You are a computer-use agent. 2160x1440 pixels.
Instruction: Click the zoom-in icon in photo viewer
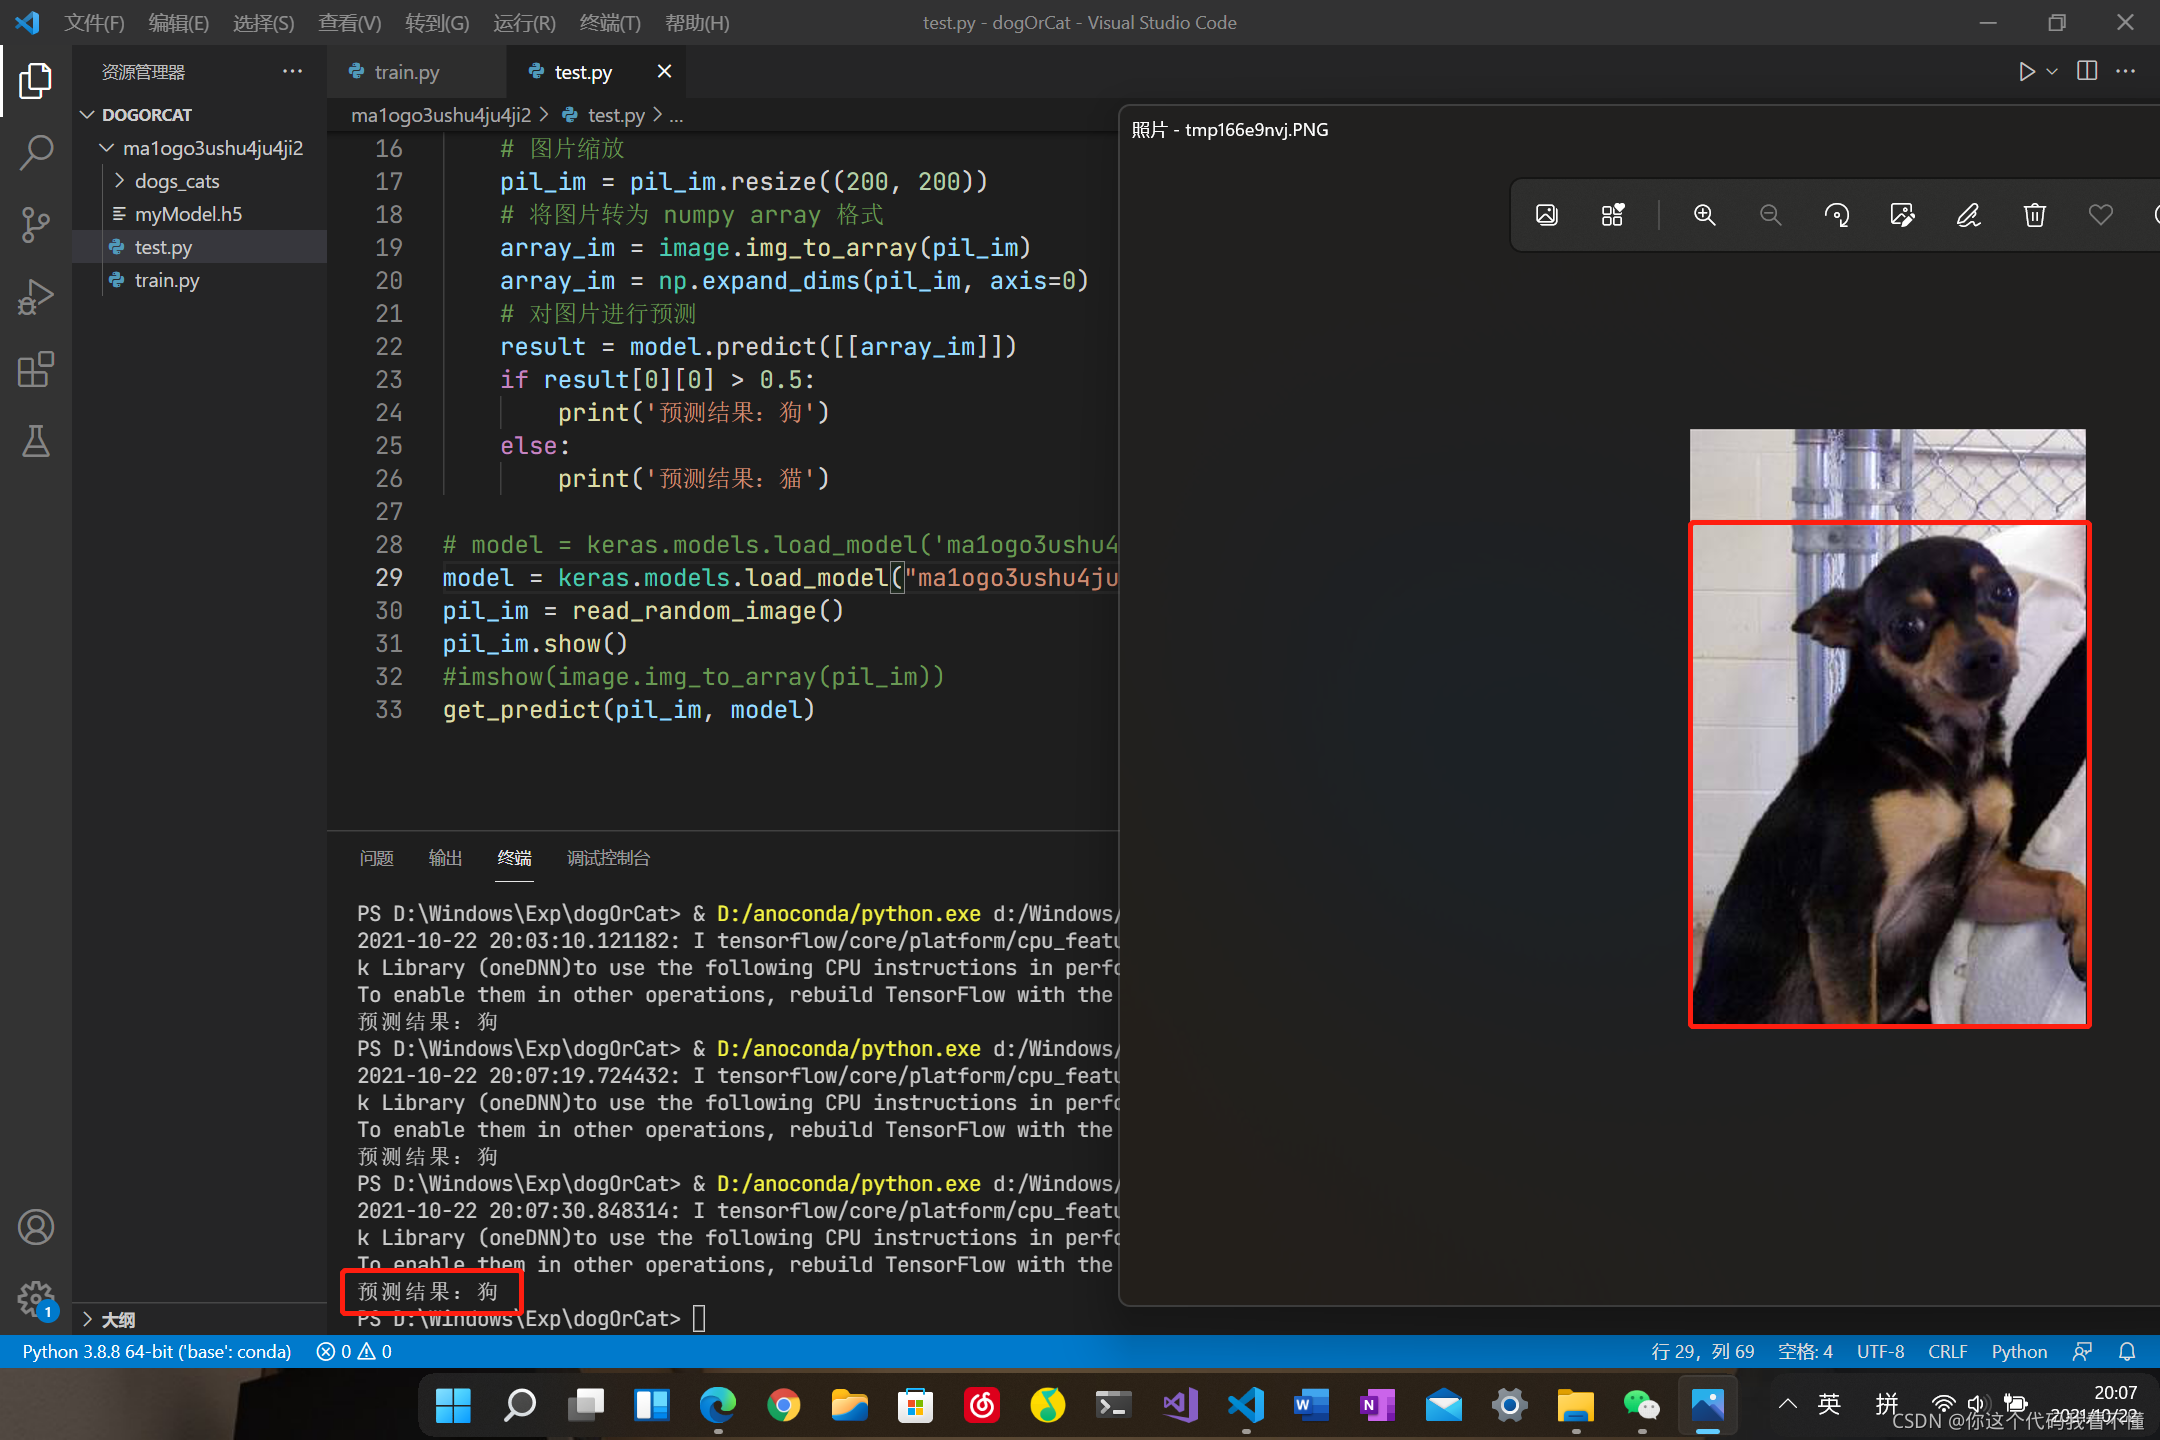(x=1705, y=215)
